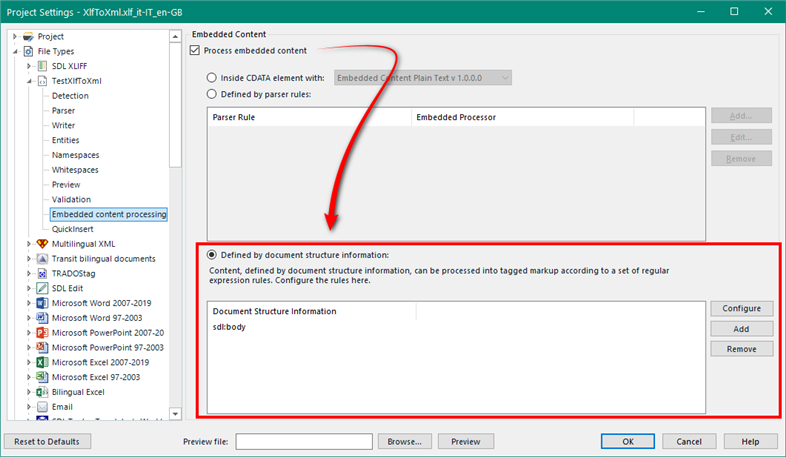Collapse the File Types tree node
Screen dimensions: 786x457
coord(15,51)
